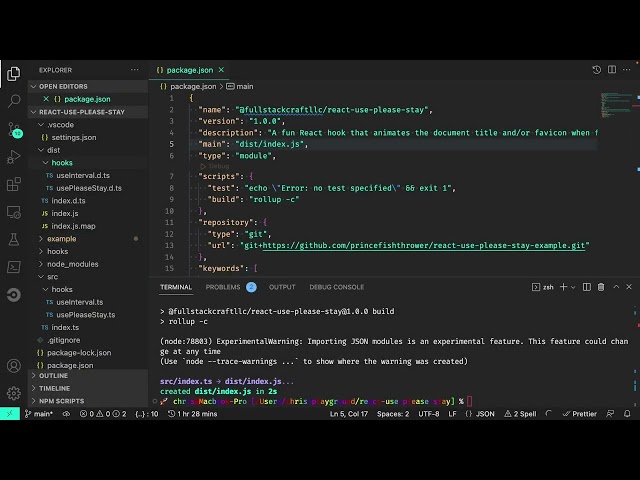Click the editor minimap
The height and width of the screenshot is (480, 640).
616,105
